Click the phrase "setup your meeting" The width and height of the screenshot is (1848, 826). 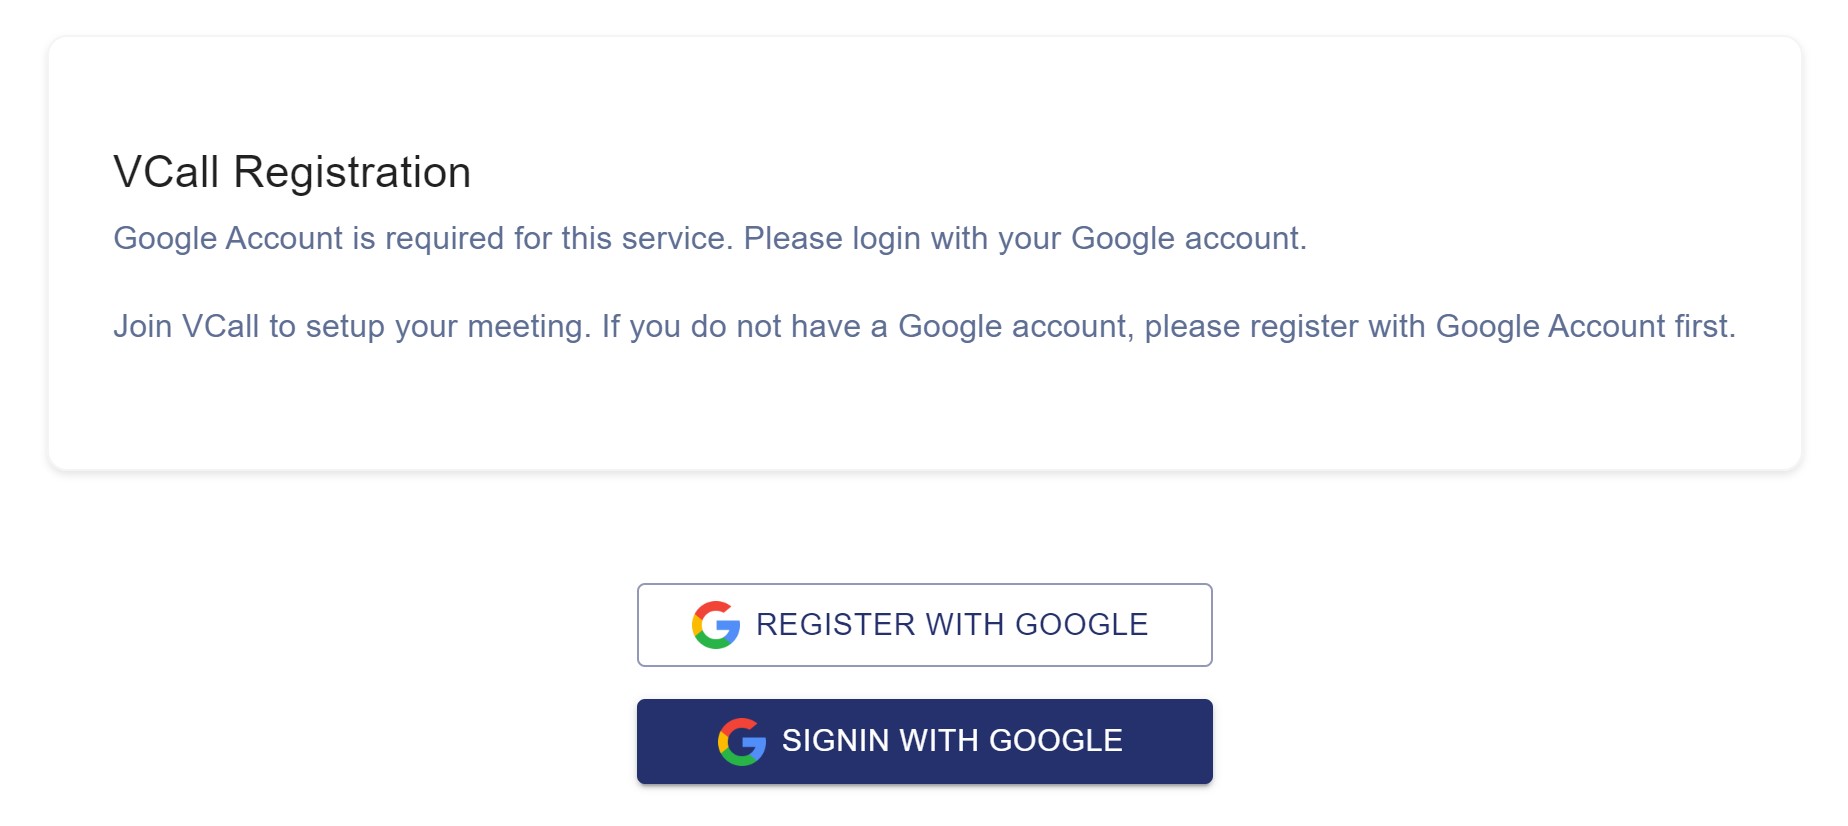tap(448, 326)
